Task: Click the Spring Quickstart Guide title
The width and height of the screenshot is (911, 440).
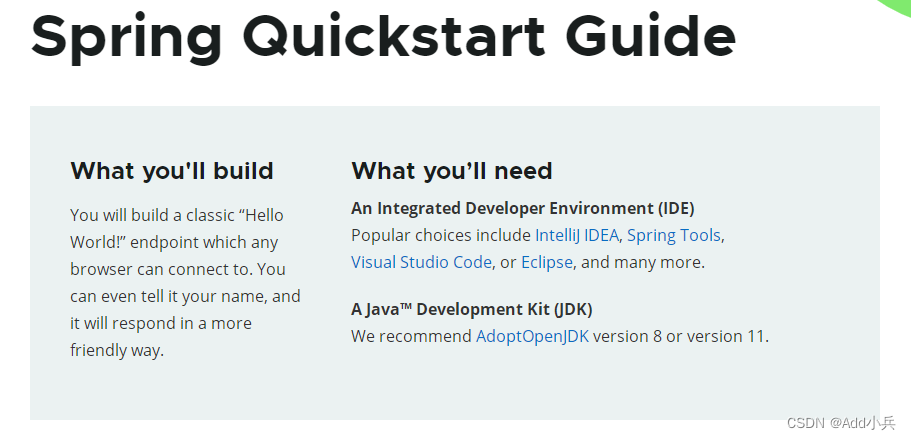Action: coord(383,36)
